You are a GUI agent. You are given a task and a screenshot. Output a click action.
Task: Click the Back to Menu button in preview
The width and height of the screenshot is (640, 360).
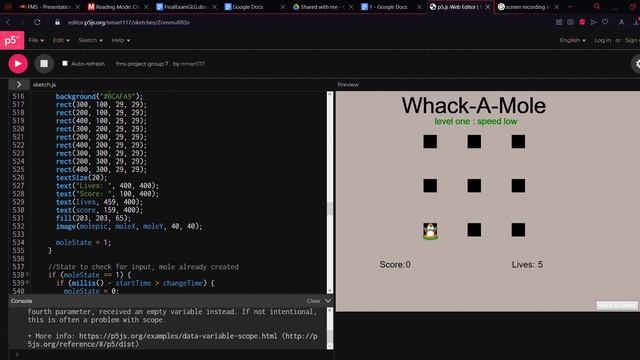click(617, 305)
